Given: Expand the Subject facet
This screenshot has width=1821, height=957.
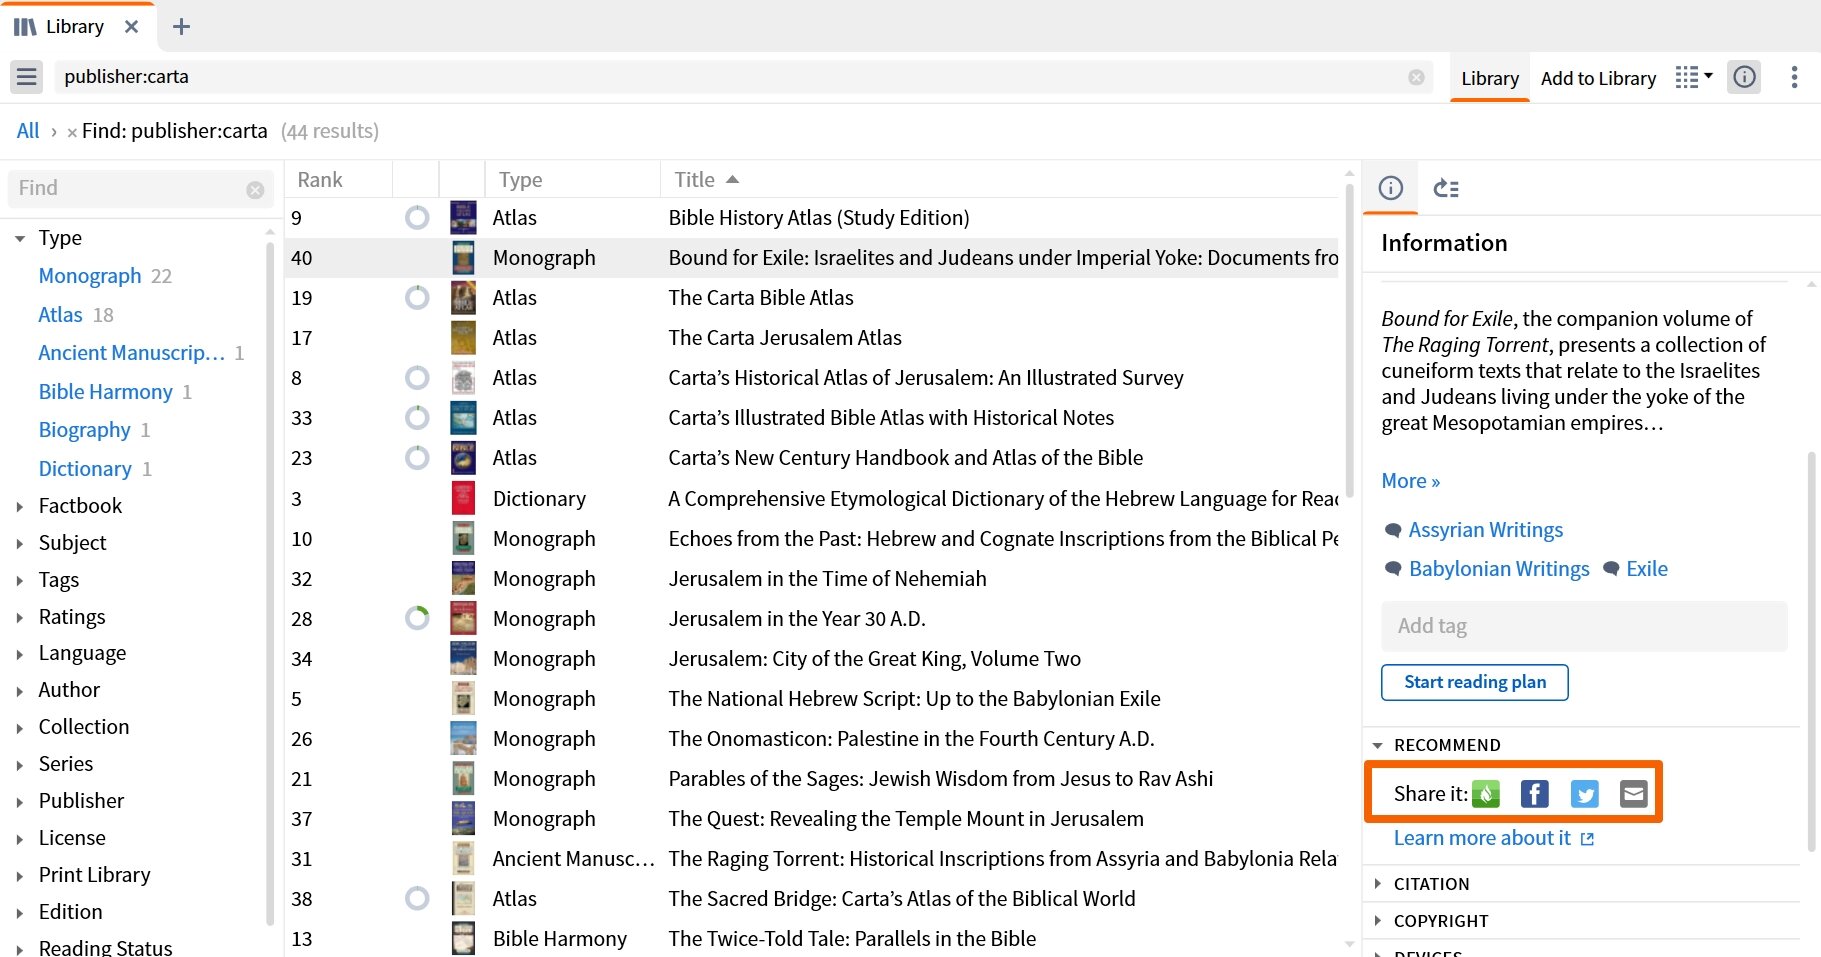Looking at the screenshot, I should 19,544.
